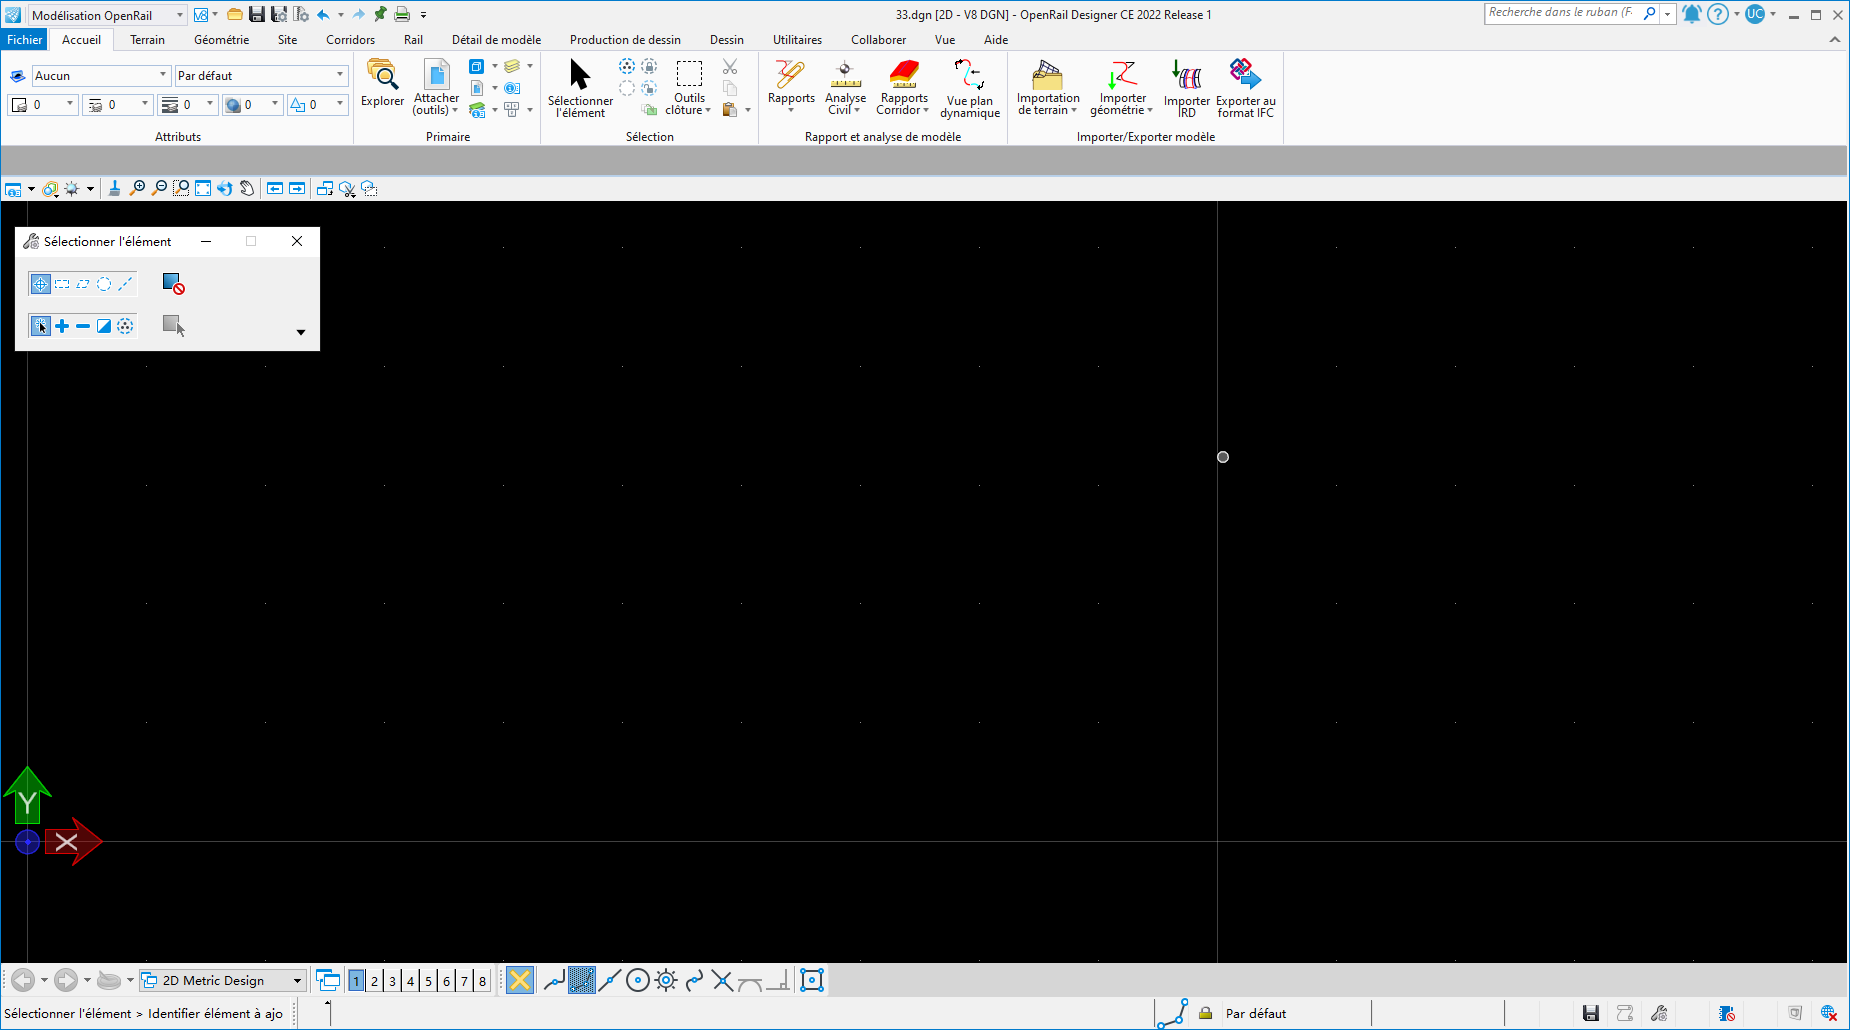1850x1030 pixels.
Task: Click View Previous arrow icon
Action: click(275, 188)
